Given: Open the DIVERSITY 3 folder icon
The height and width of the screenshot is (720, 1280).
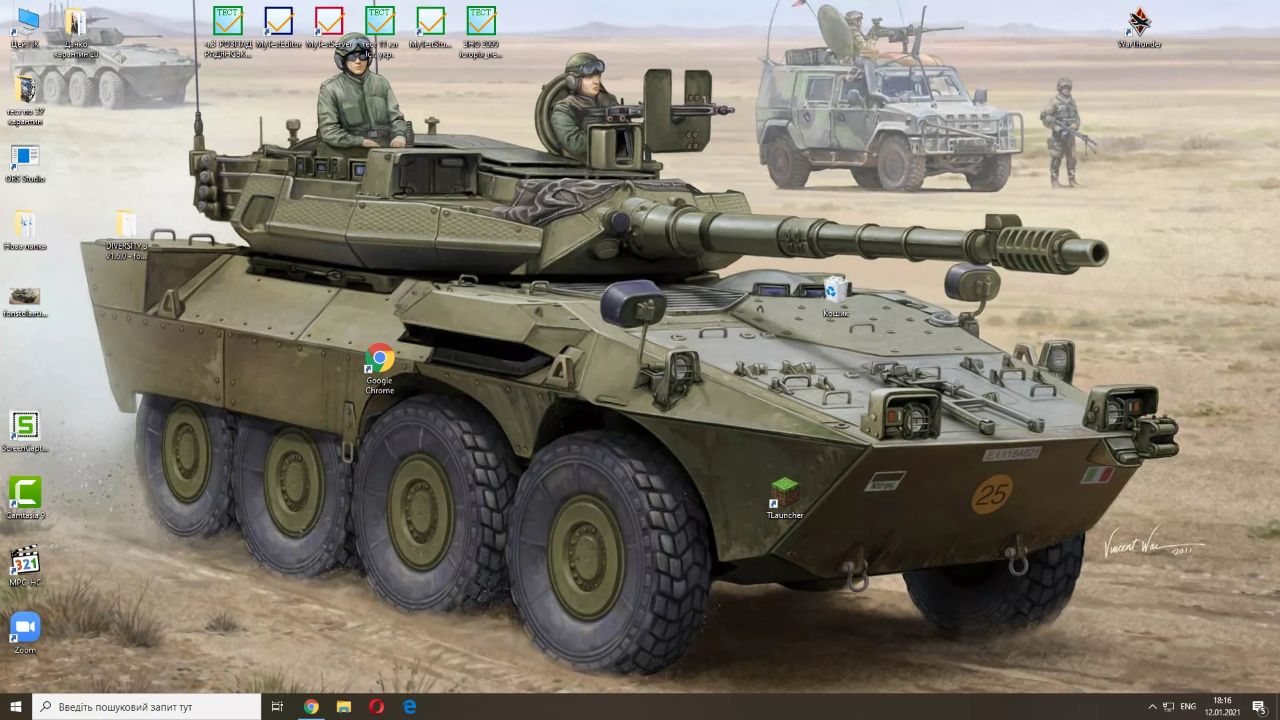Looking at the screenshot, I should coord(126,235).
